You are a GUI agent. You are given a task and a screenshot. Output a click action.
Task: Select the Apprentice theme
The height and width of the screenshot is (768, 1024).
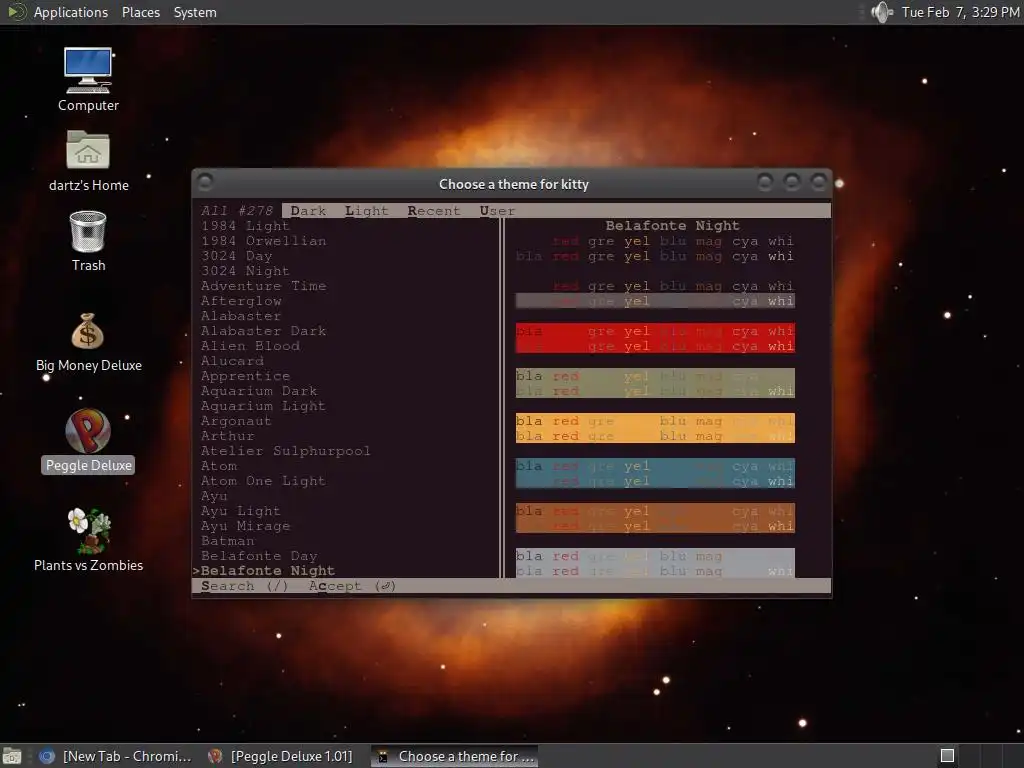[245, 376]
